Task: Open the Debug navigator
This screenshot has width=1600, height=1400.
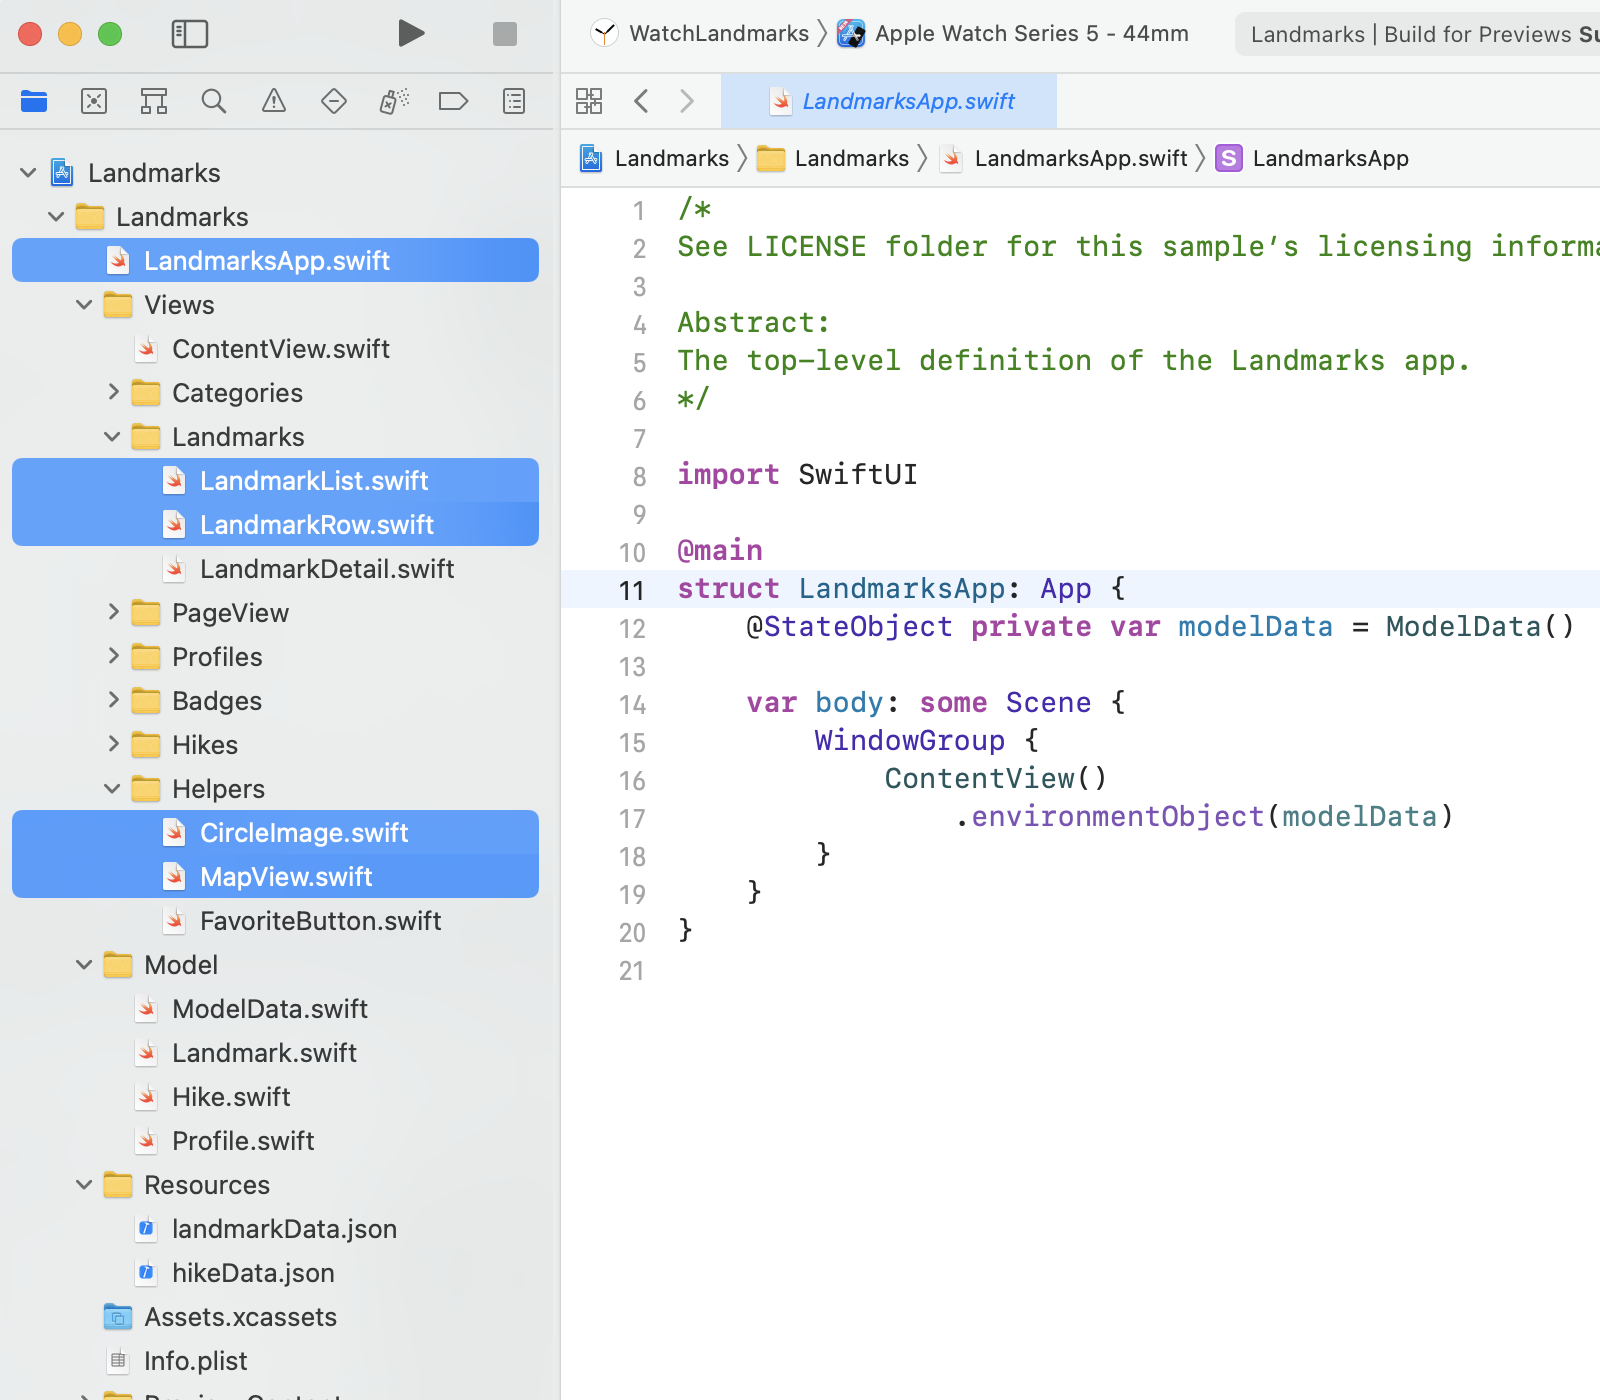Action: (394, 101)
